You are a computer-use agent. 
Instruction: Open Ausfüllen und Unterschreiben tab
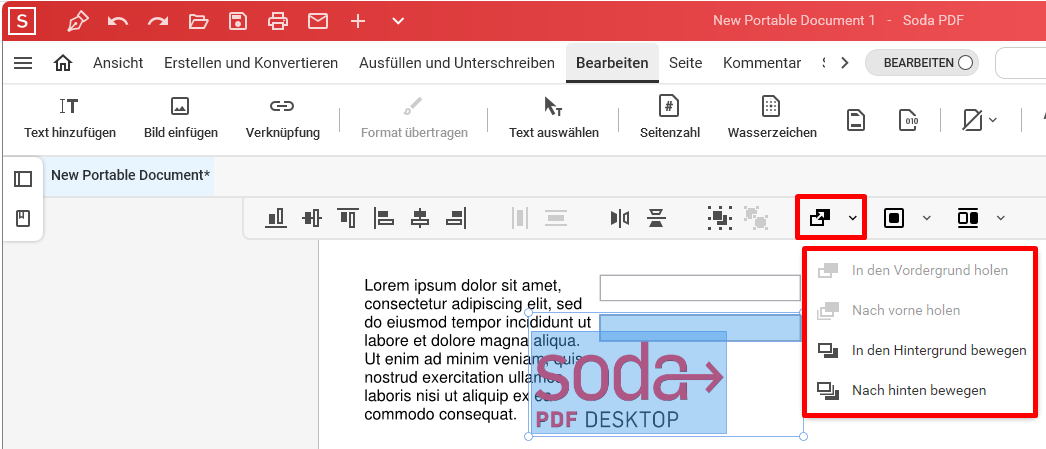coord(457,63)
